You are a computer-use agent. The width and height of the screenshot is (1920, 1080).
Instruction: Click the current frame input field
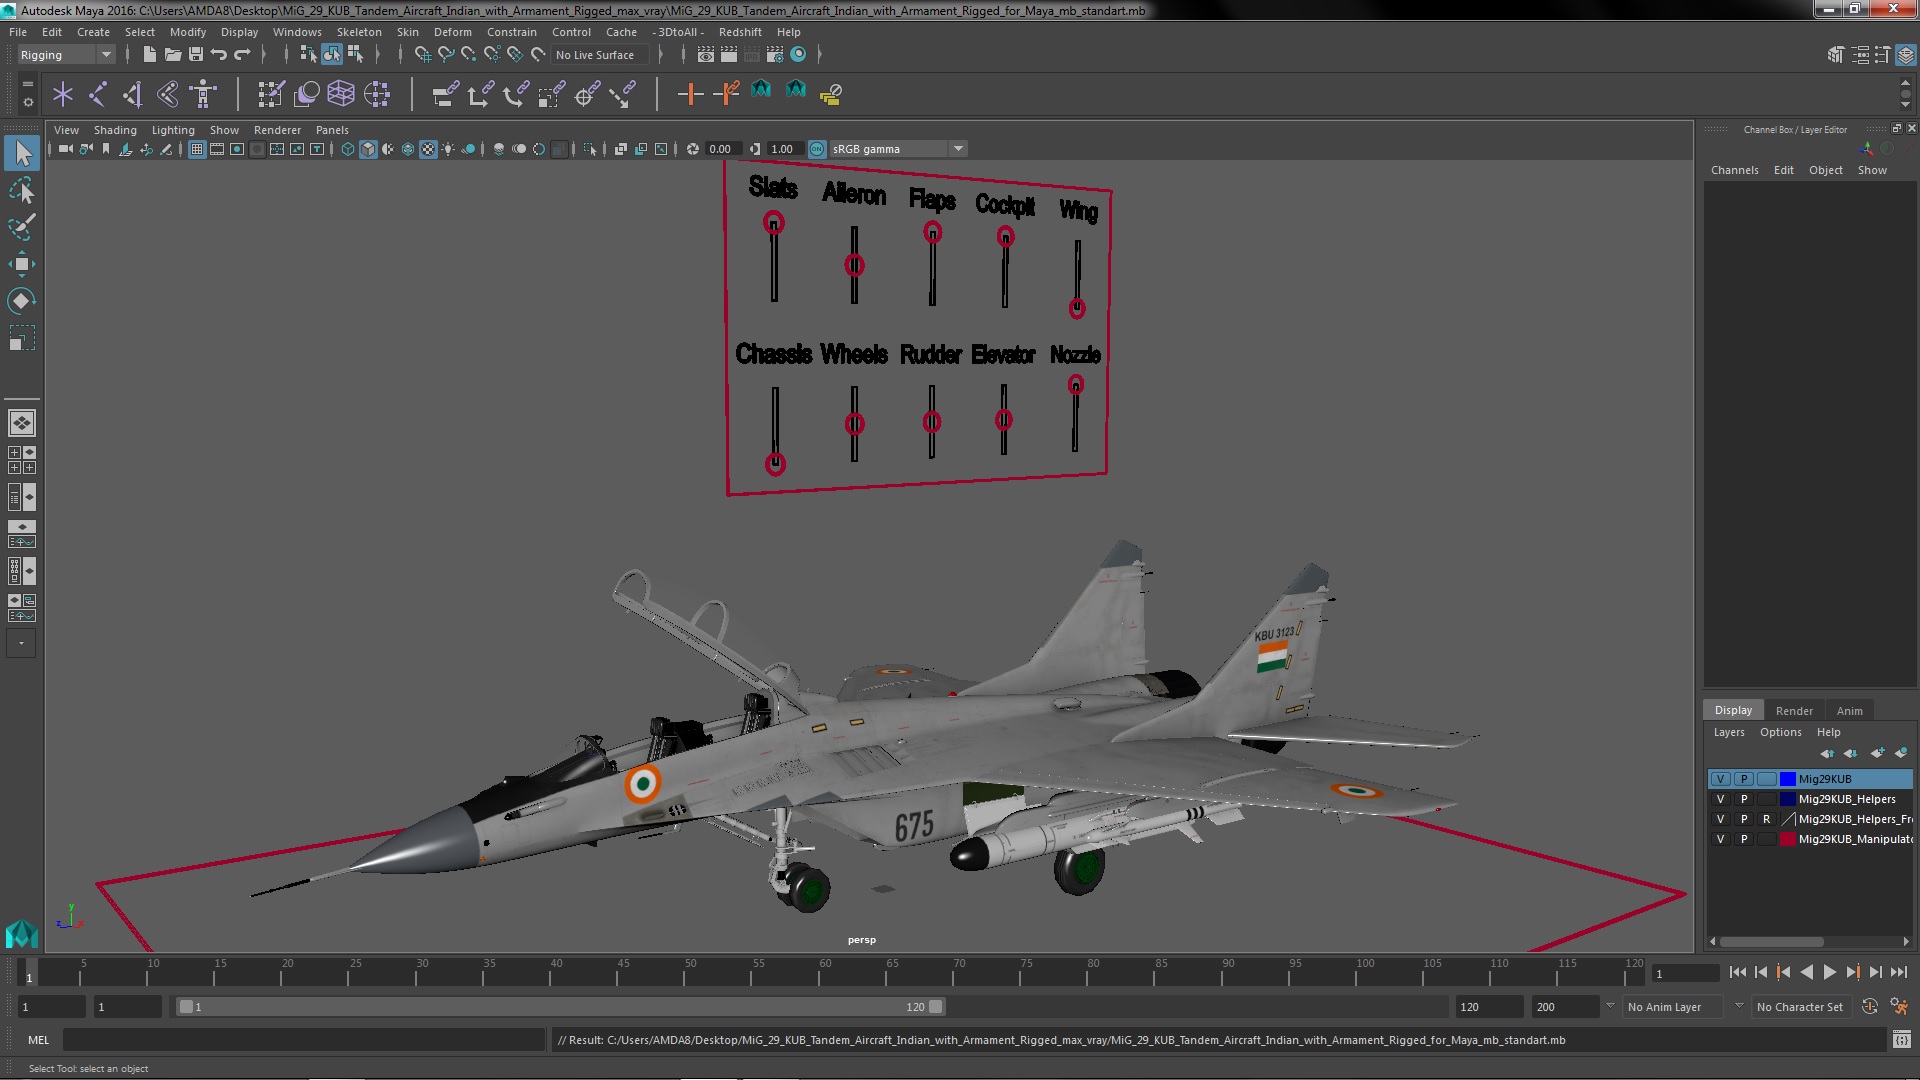tap(1685, 973)
